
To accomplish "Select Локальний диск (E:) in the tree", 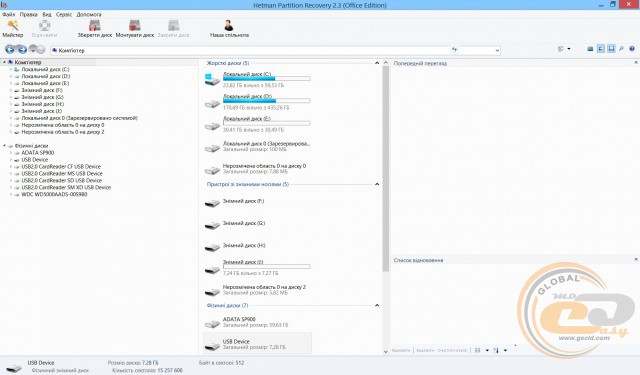I will click(x=45, y=83).
